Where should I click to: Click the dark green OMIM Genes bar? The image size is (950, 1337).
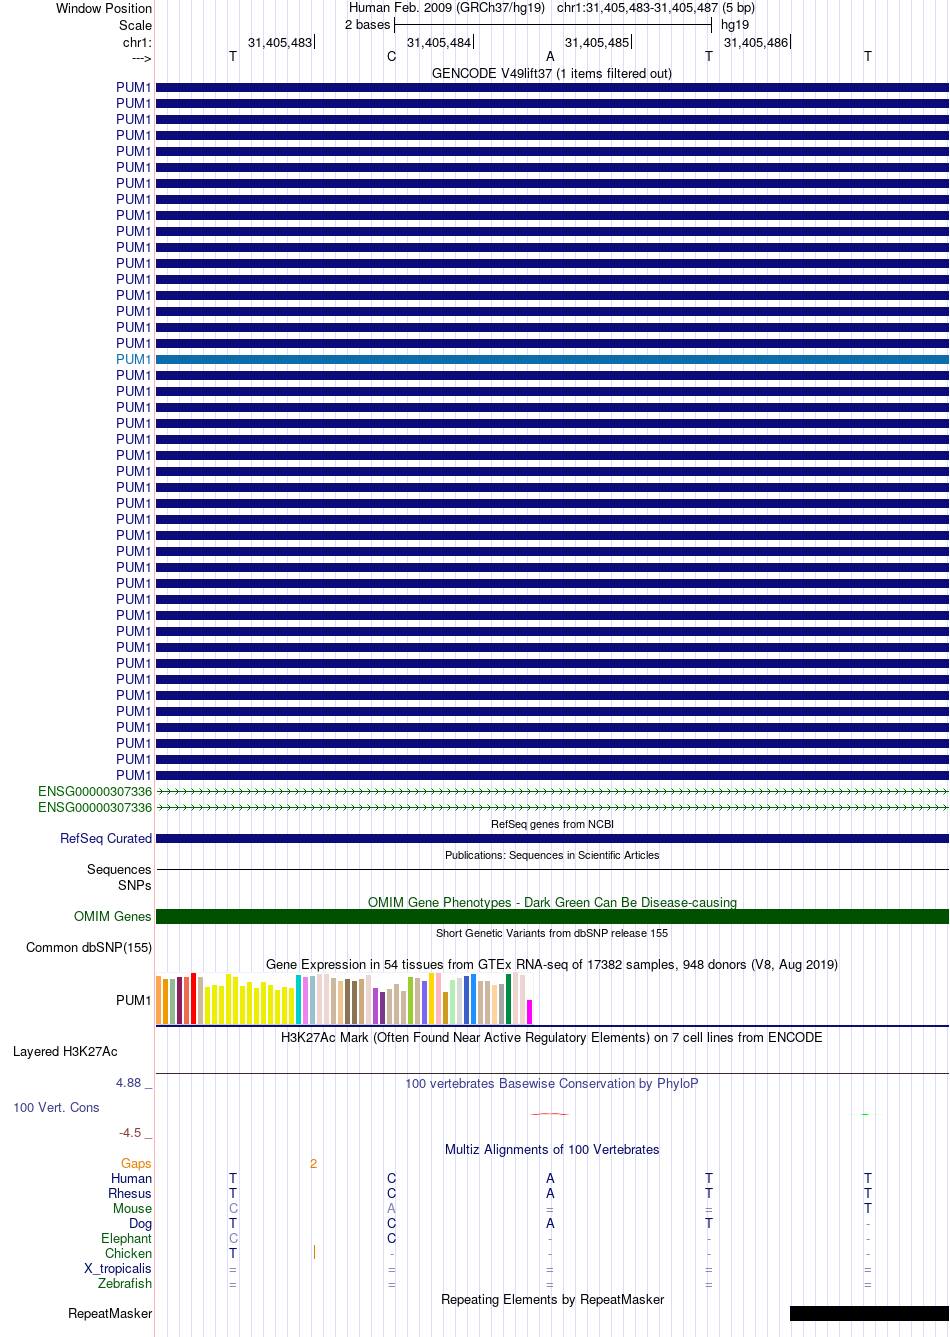pyautogui.click(x=552, y=916)
